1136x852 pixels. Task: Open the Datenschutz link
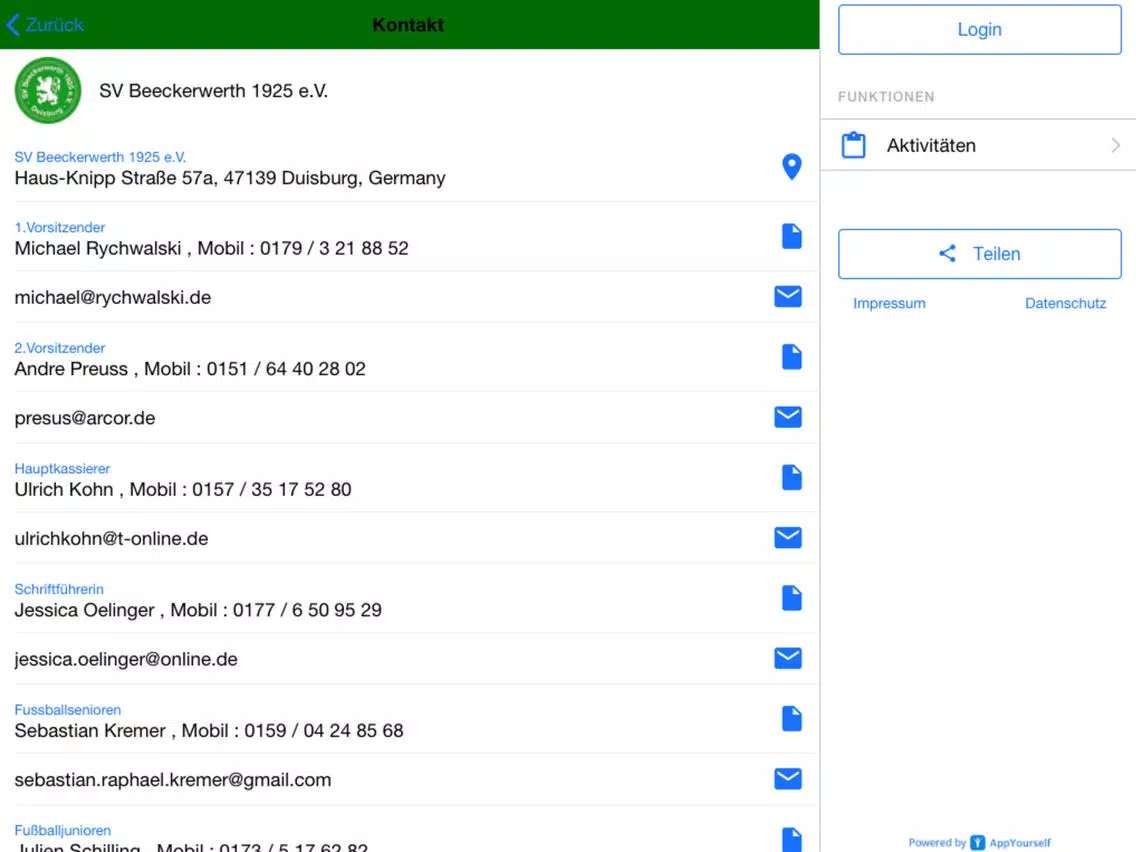(1065, 304)
